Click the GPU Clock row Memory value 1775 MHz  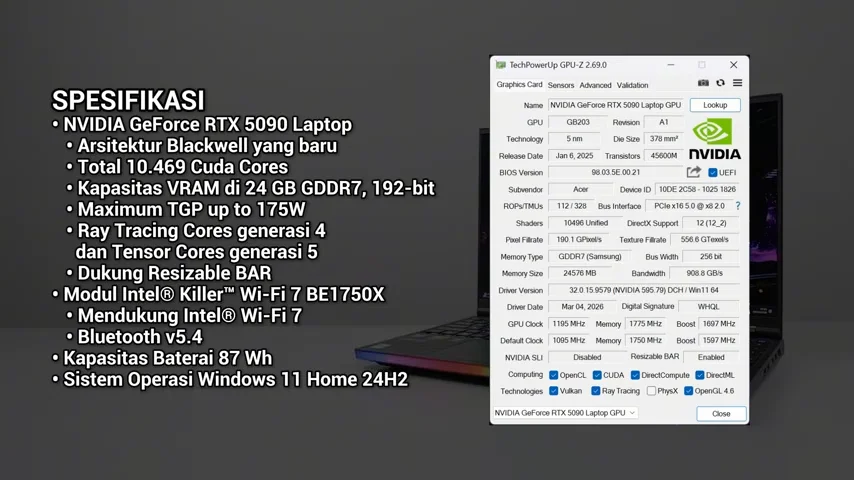[x=645, y=324]
